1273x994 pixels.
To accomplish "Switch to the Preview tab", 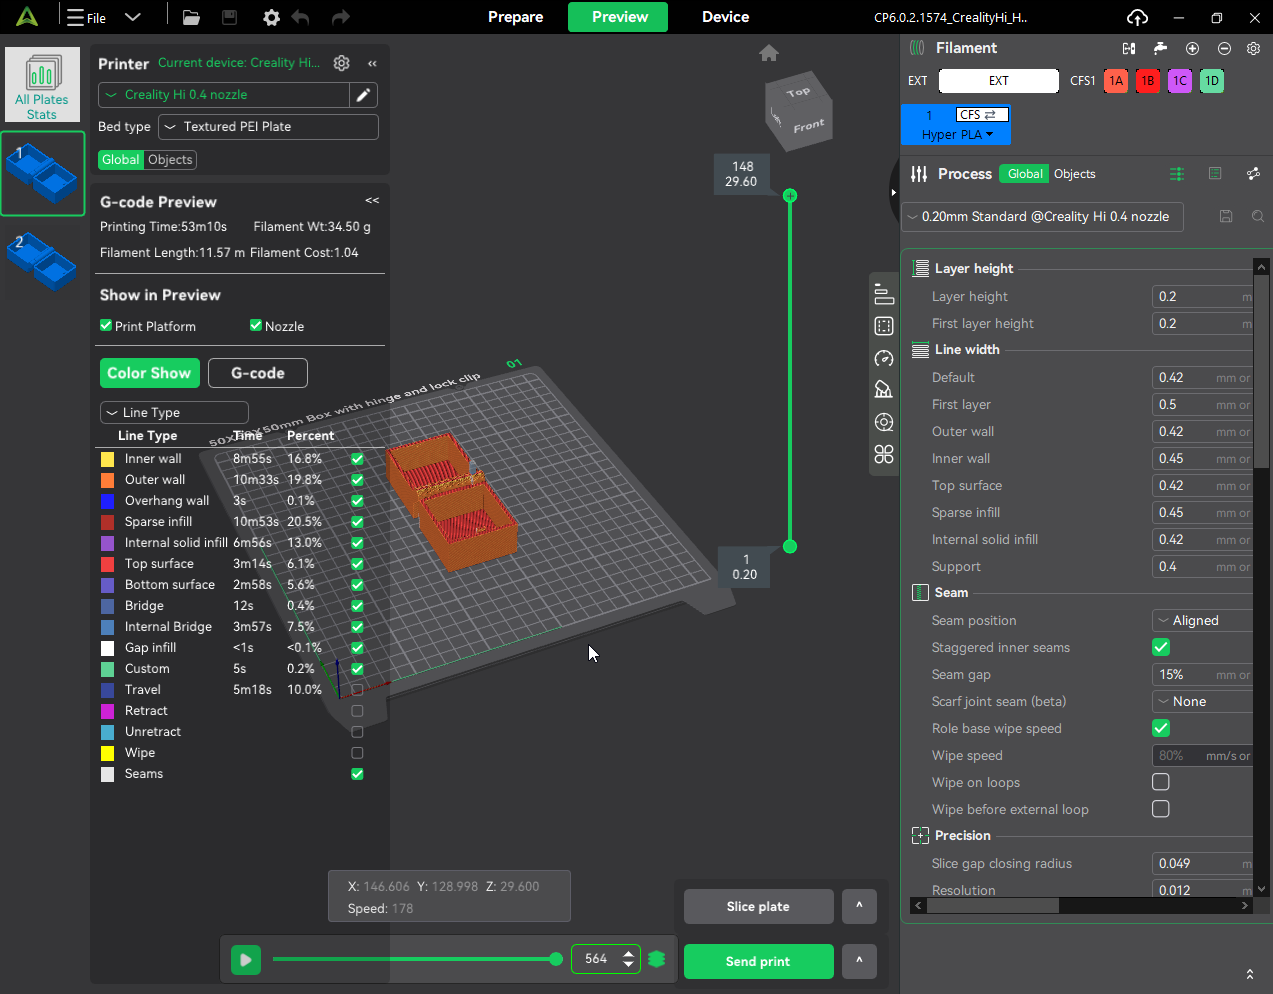I will (x=620, y=17).
